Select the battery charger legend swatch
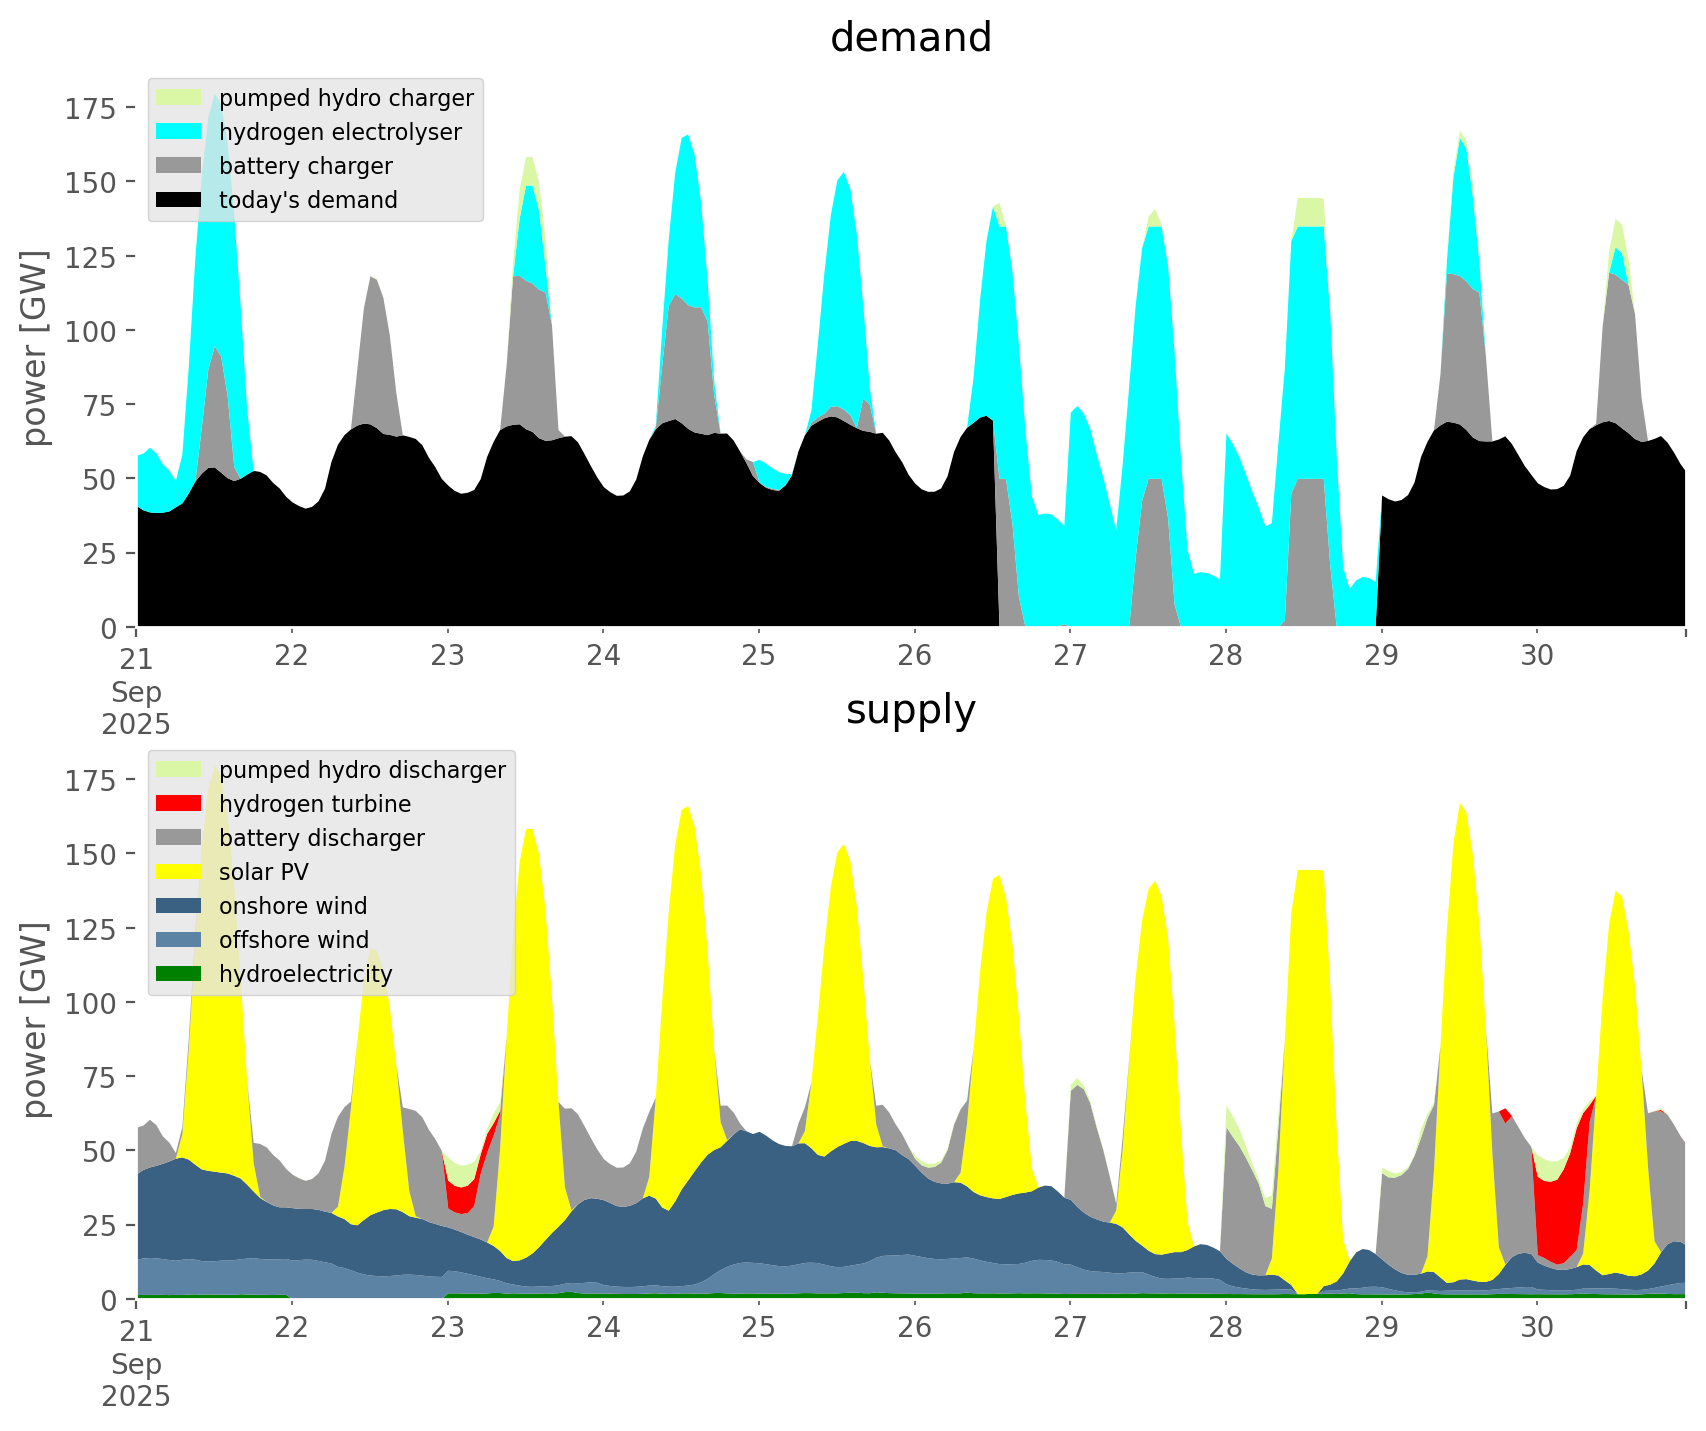The image size is (1706, 1431). click(x=179, y=166)
